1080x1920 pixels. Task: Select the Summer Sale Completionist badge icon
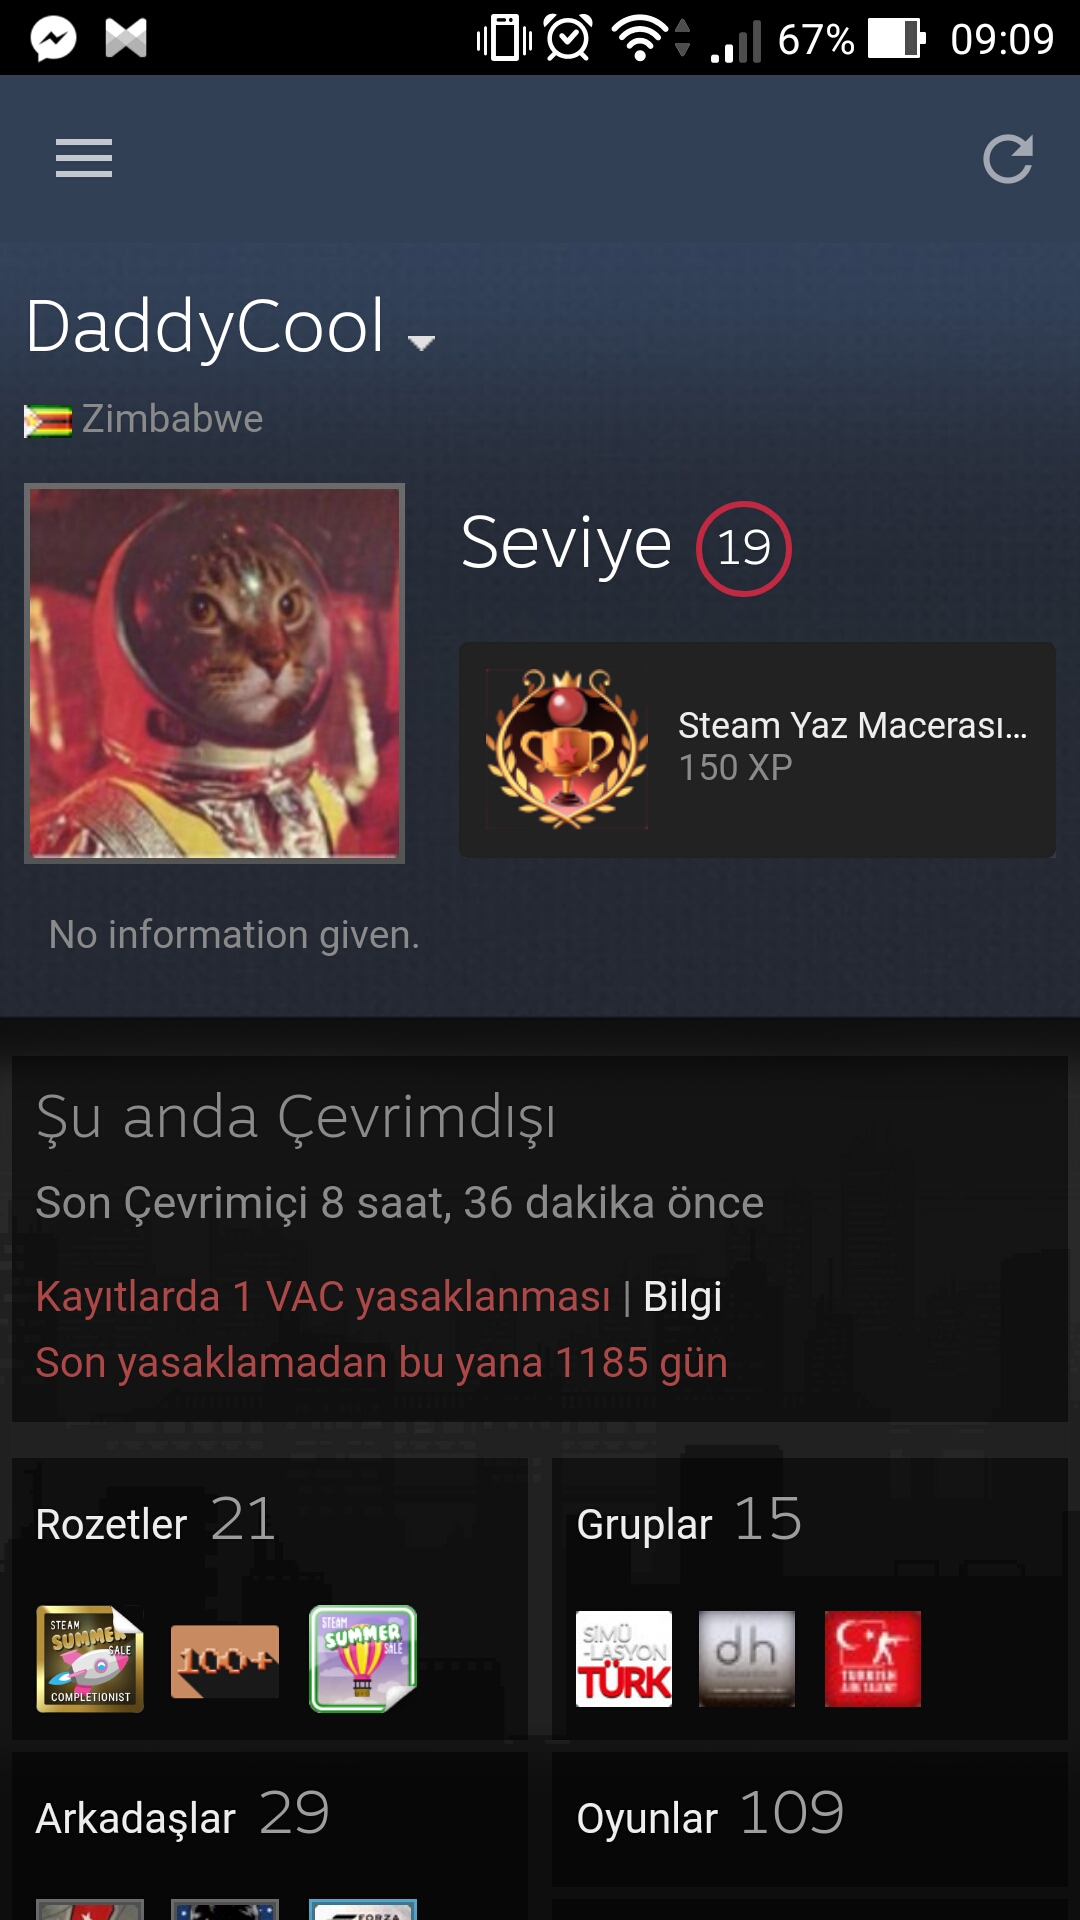90,1659
